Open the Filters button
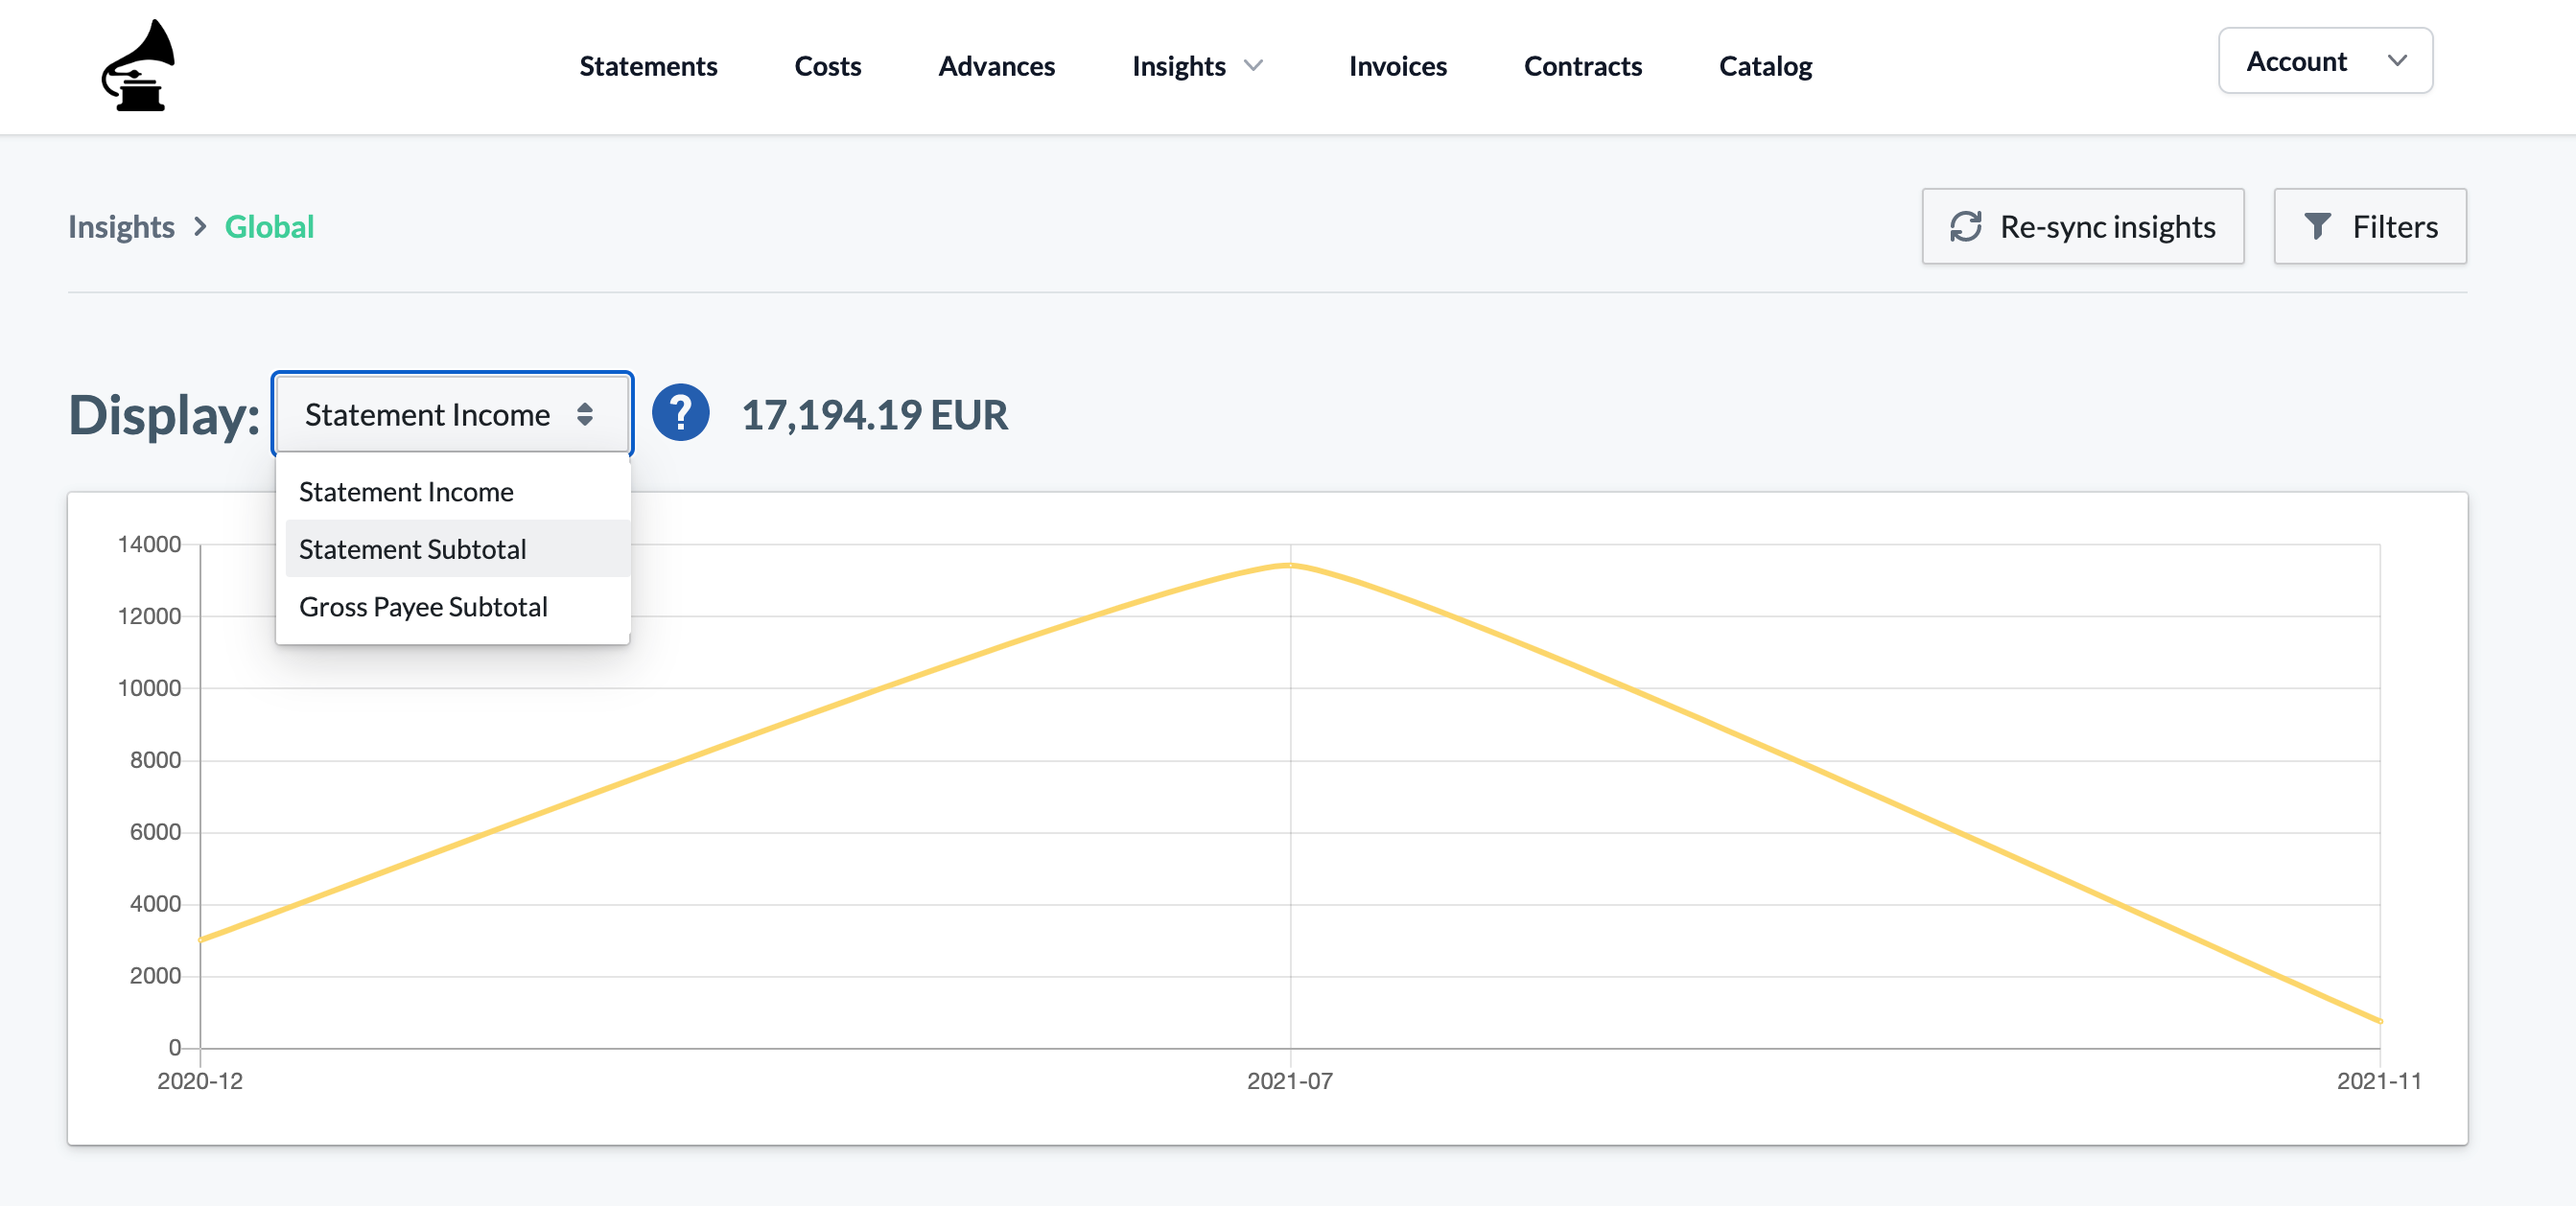This screenshot has height=1206, width=2576. pyautogui.click(x=2370, y=227)
